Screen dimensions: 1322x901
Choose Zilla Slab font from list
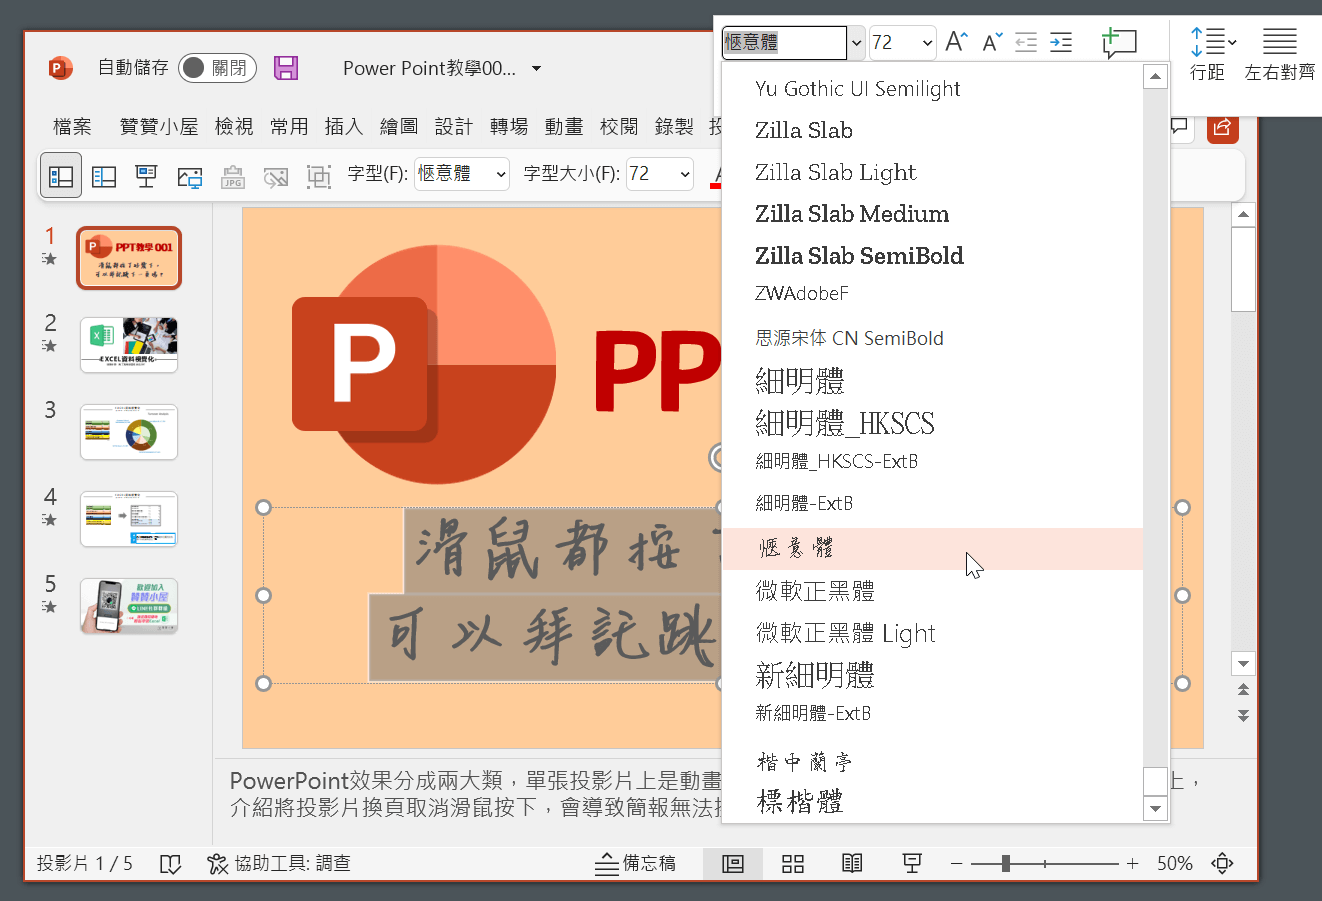pyautogui.click(x=932, y=130)
